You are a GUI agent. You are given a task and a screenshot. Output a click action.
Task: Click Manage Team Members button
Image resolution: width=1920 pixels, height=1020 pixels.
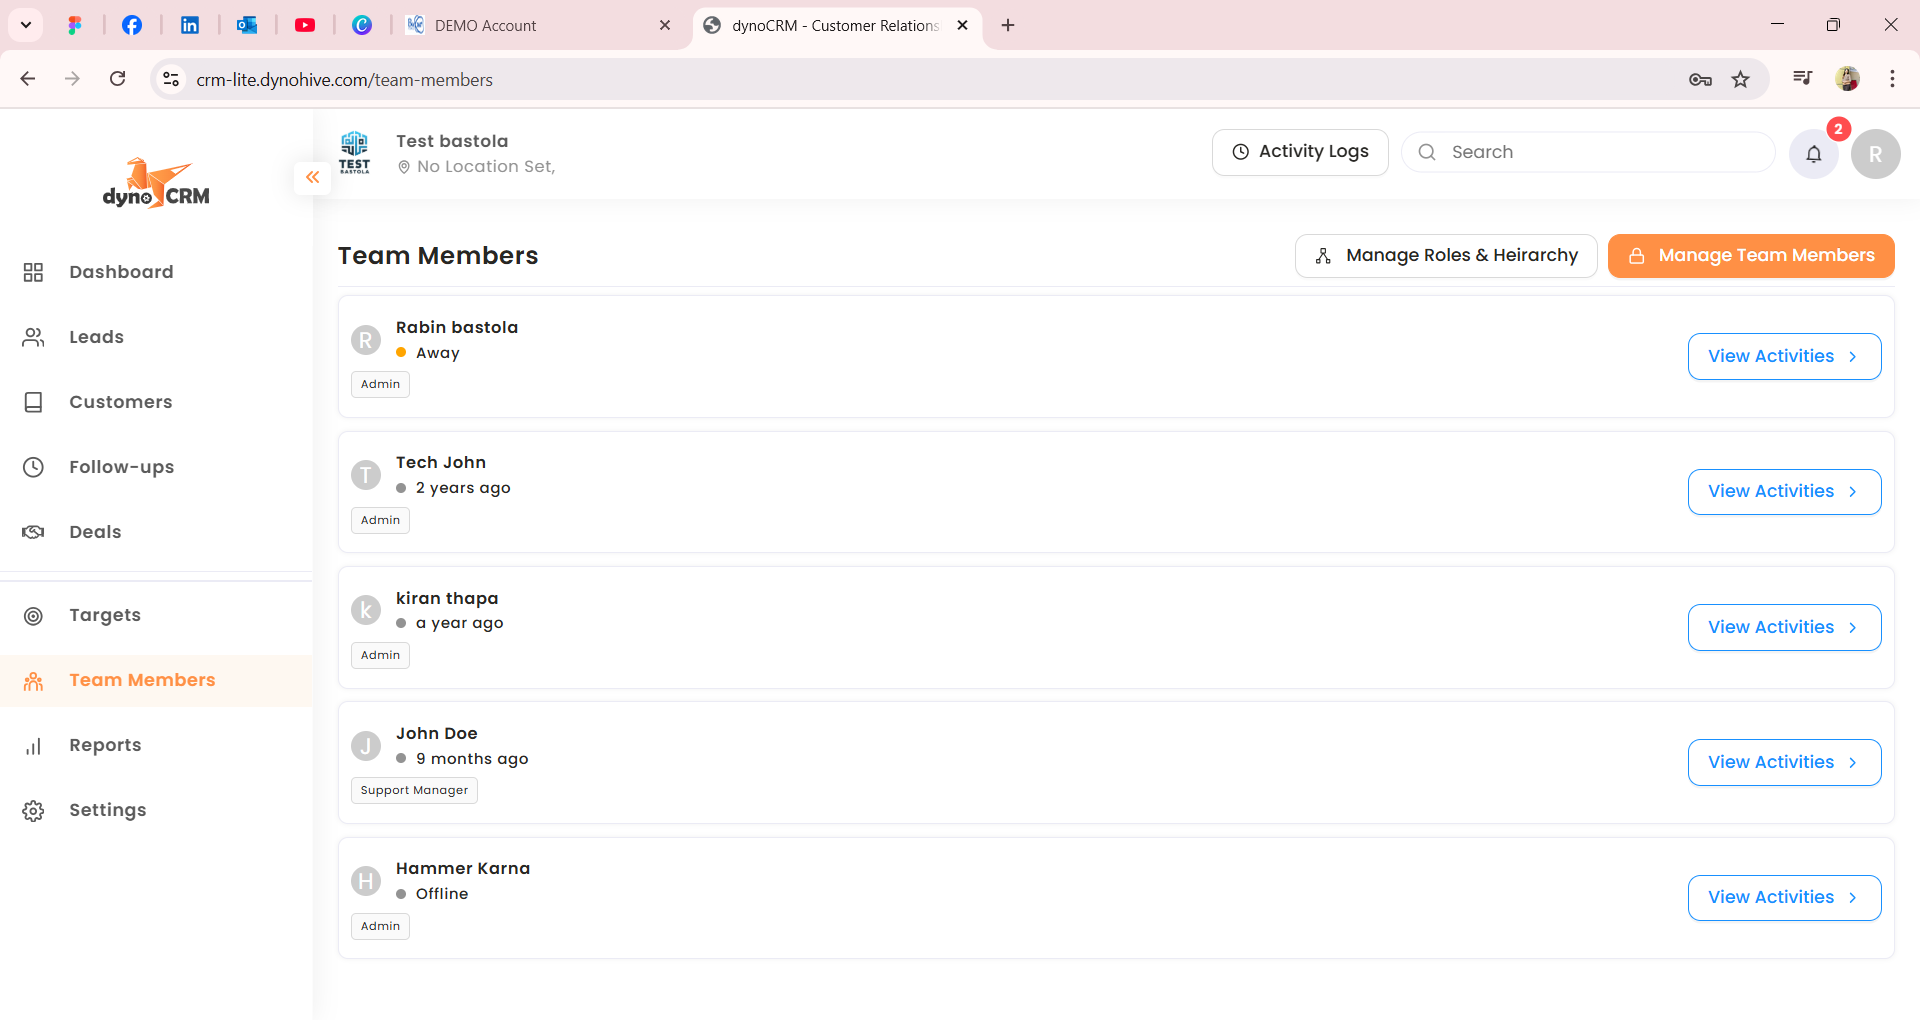pyautogui.click(x=1750, y=256)
